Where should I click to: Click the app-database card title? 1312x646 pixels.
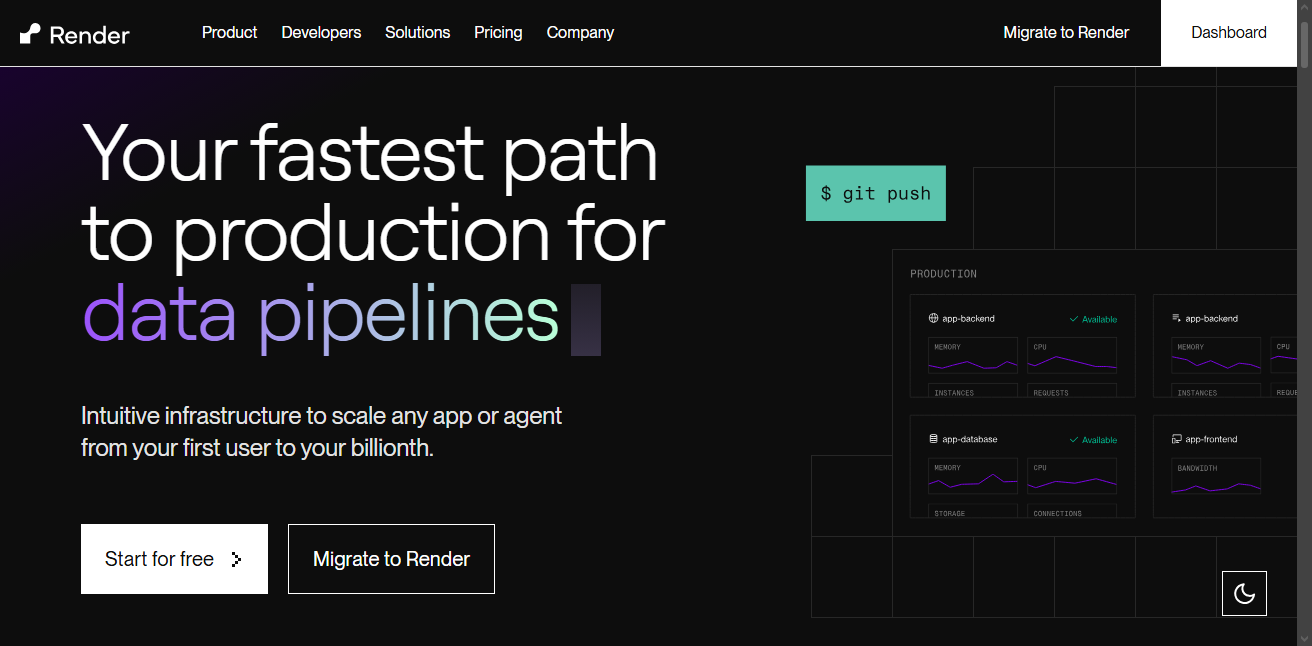pos(969,439)
